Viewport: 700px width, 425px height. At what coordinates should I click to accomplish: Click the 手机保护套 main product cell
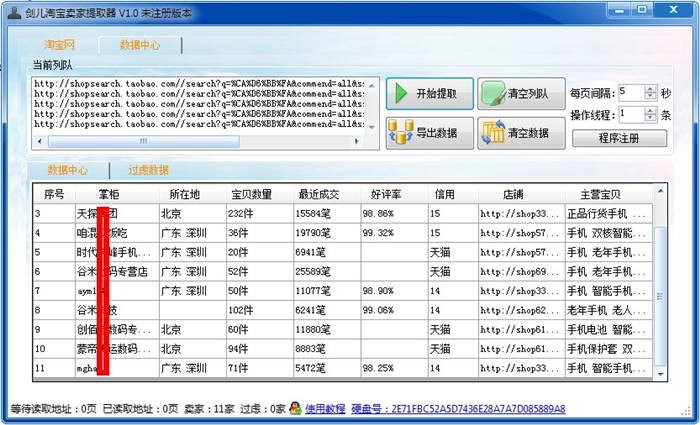[609, 349]
